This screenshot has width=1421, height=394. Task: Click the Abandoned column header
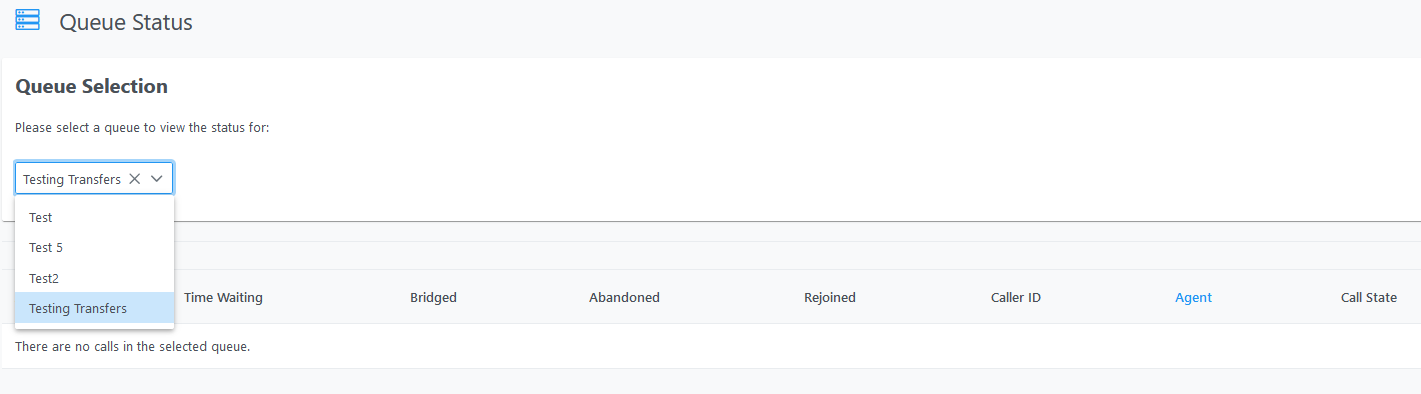[624, 297]
